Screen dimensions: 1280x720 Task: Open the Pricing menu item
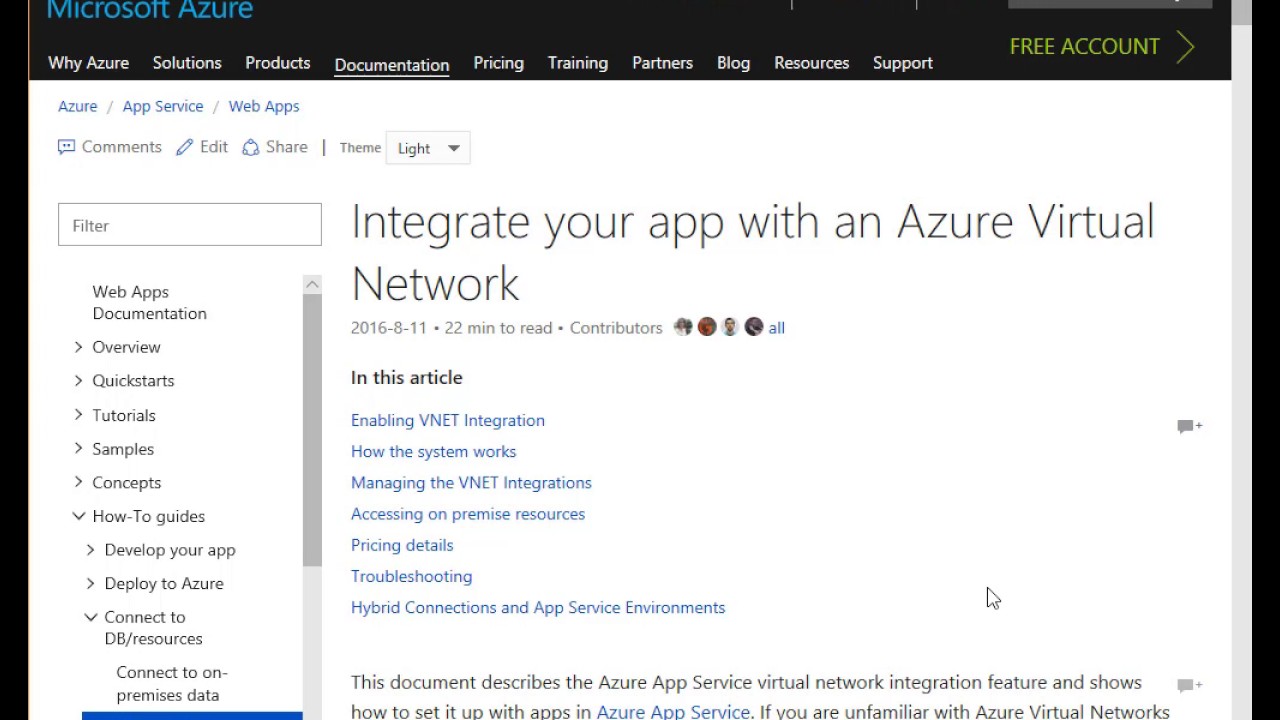[x=498, y=63]
